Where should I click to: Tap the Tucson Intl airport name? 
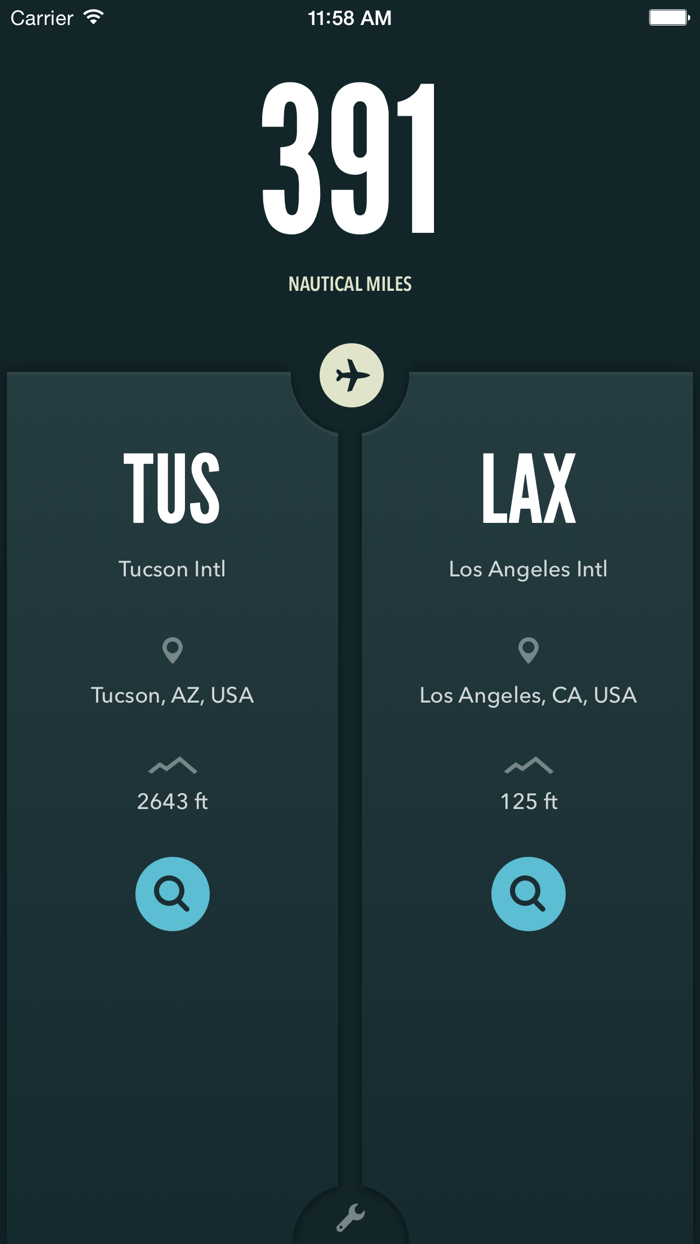[x=172, y=569]
